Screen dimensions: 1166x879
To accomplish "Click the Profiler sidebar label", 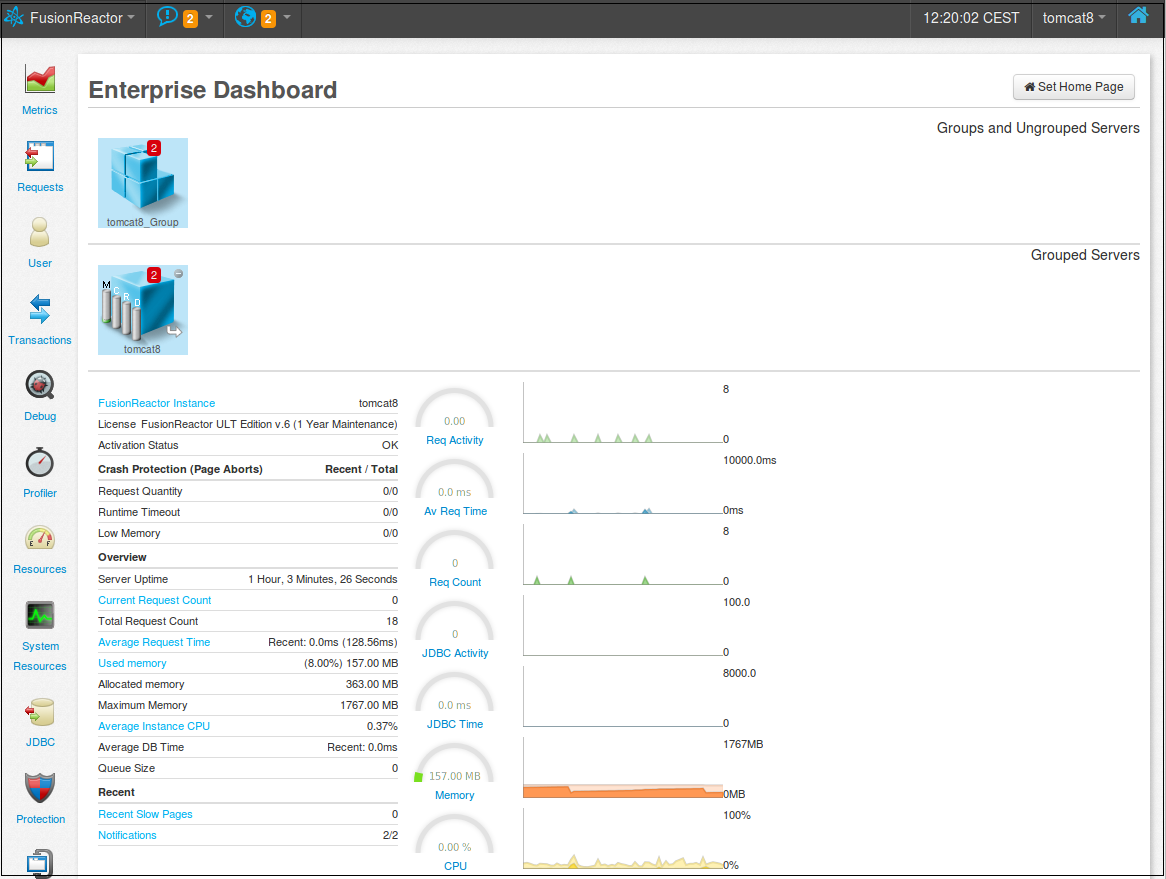I will pos(40,493).
